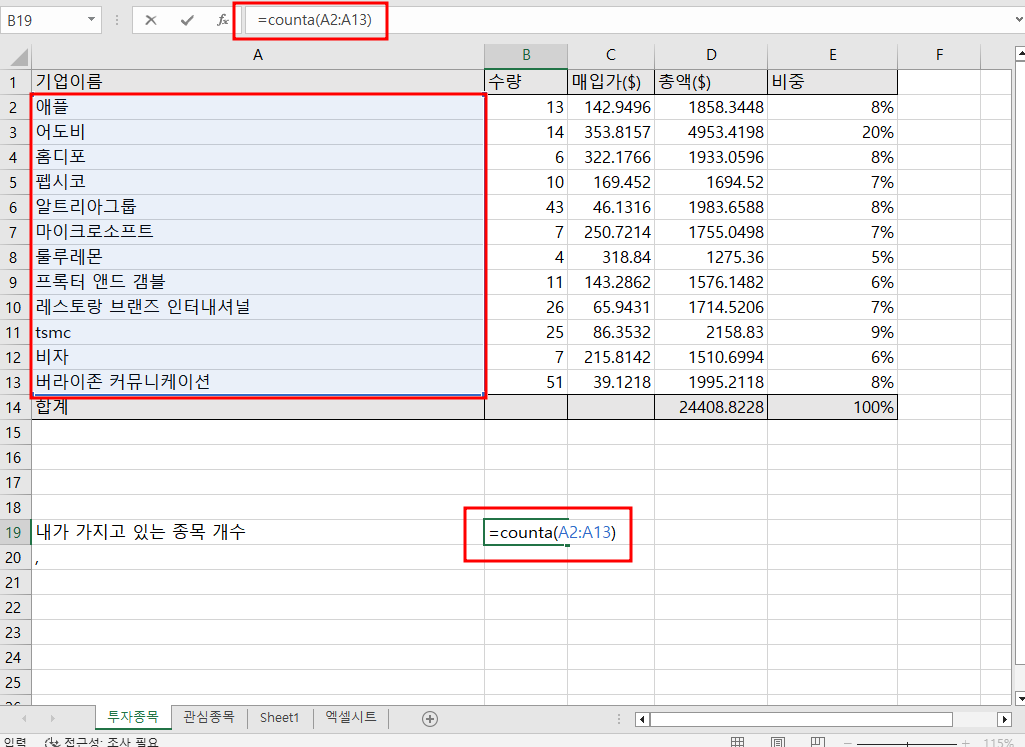Select column F header
Image resolution: width=1025 pixels, height=747 pixels.
click(939, 56)
